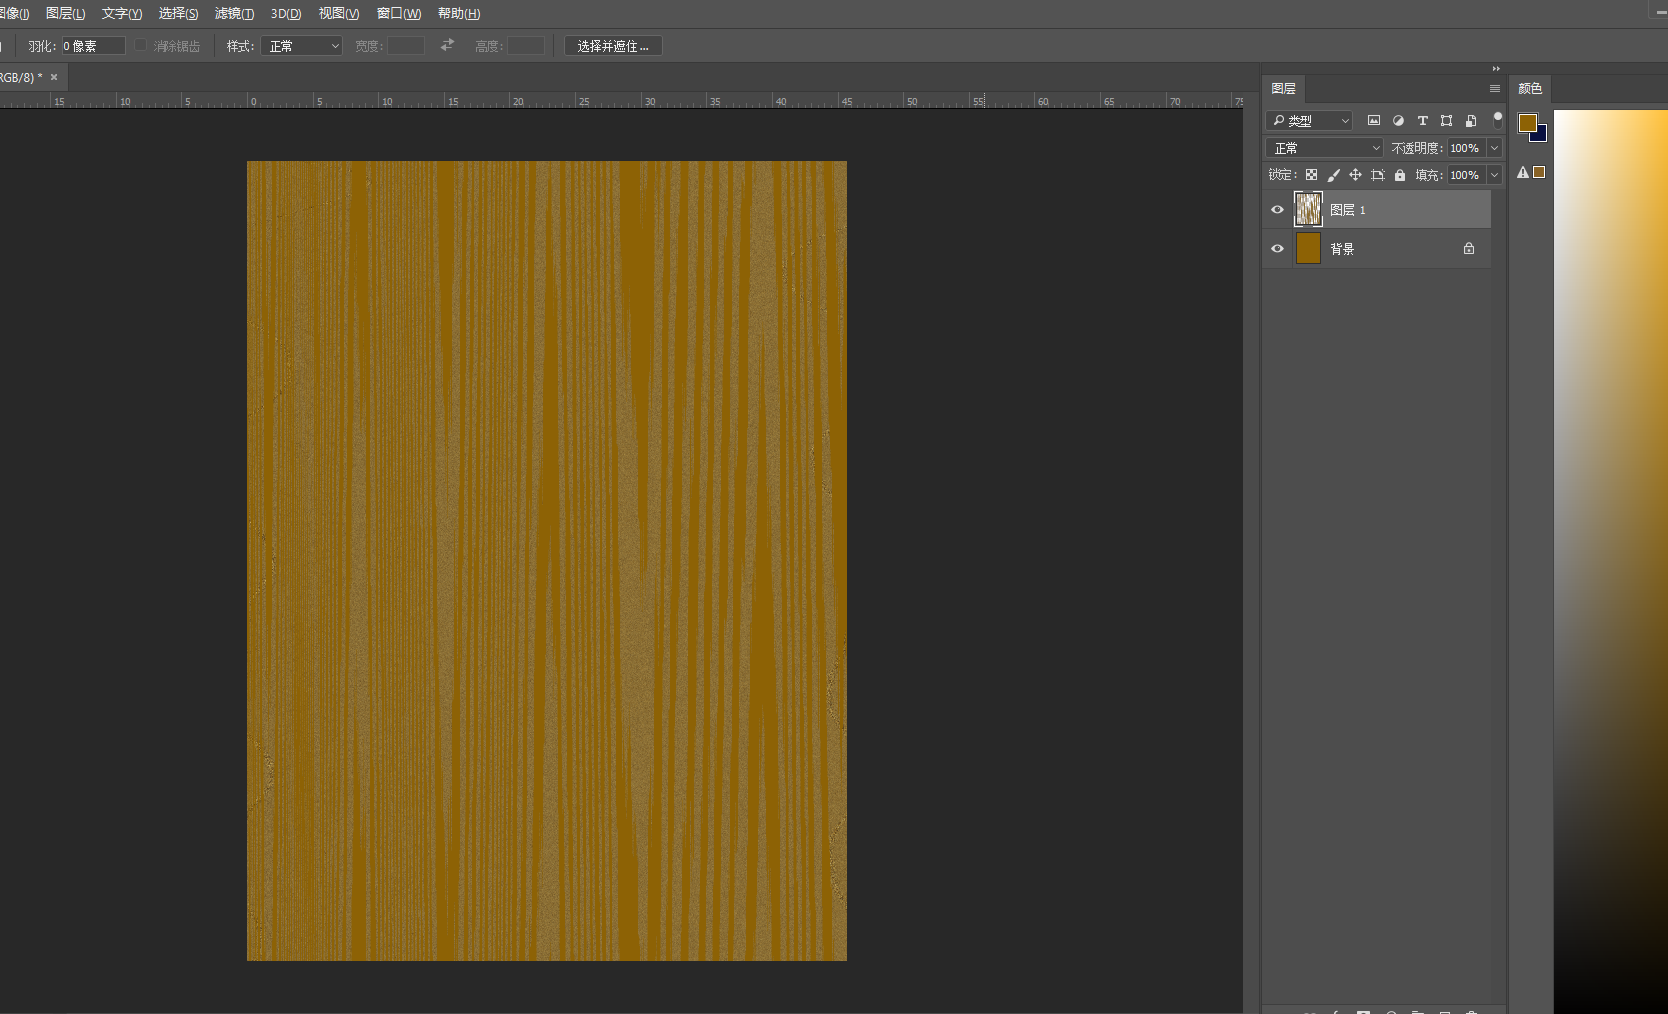Click the 选择并遮住... button
This screenshot has height=1014, width=1668.
[613, 46]
